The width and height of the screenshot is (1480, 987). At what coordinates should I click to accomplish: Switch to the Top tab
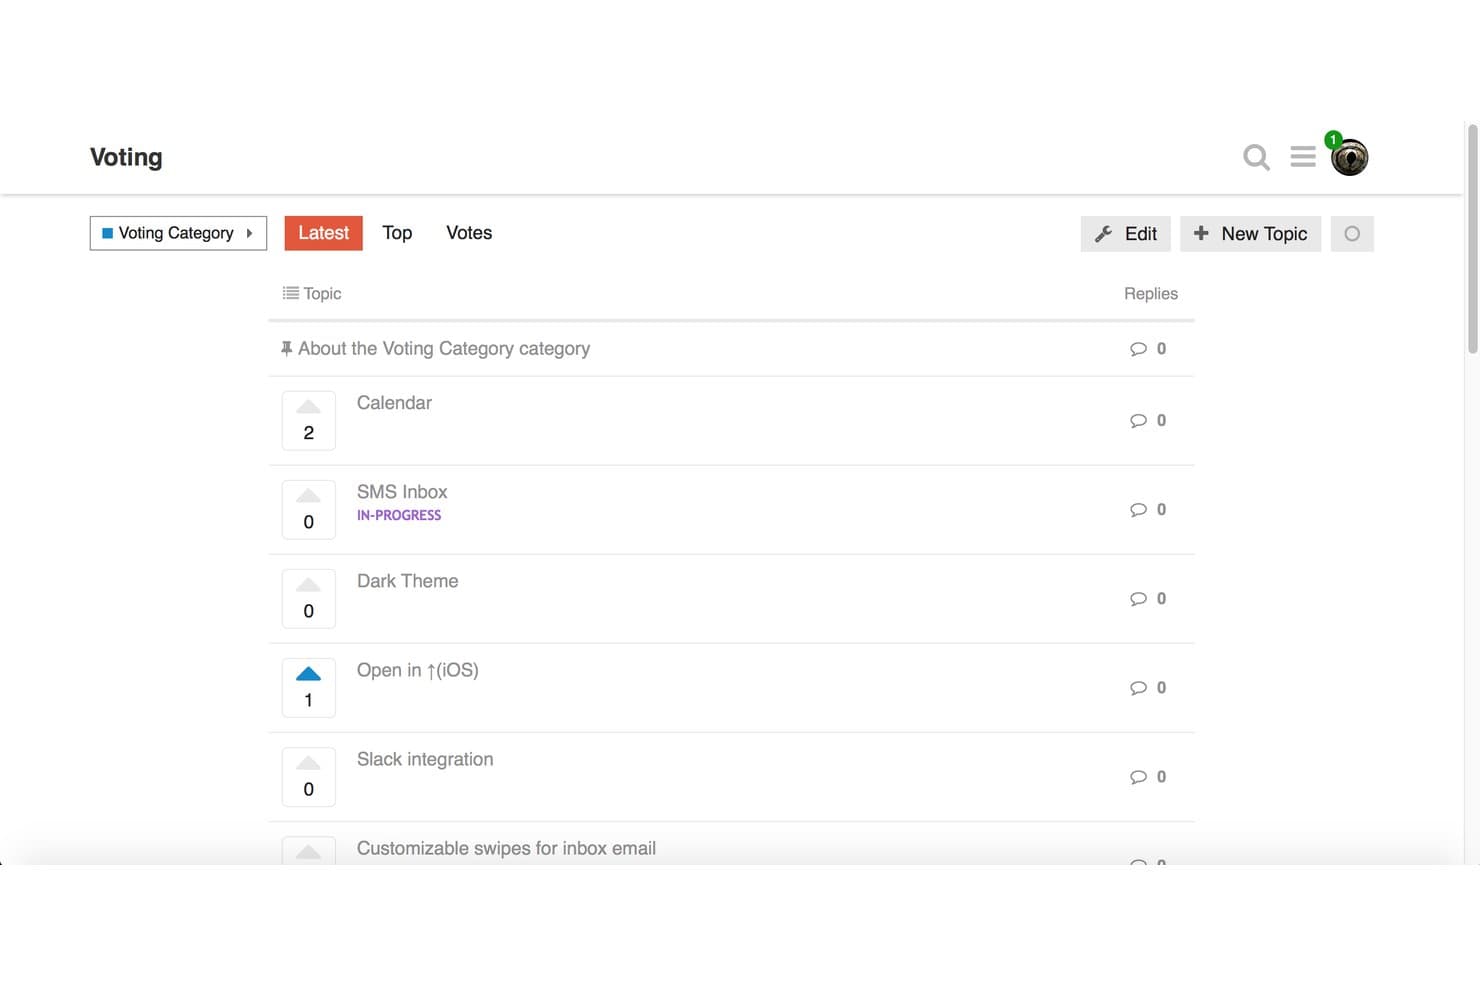tap(397, 233)
